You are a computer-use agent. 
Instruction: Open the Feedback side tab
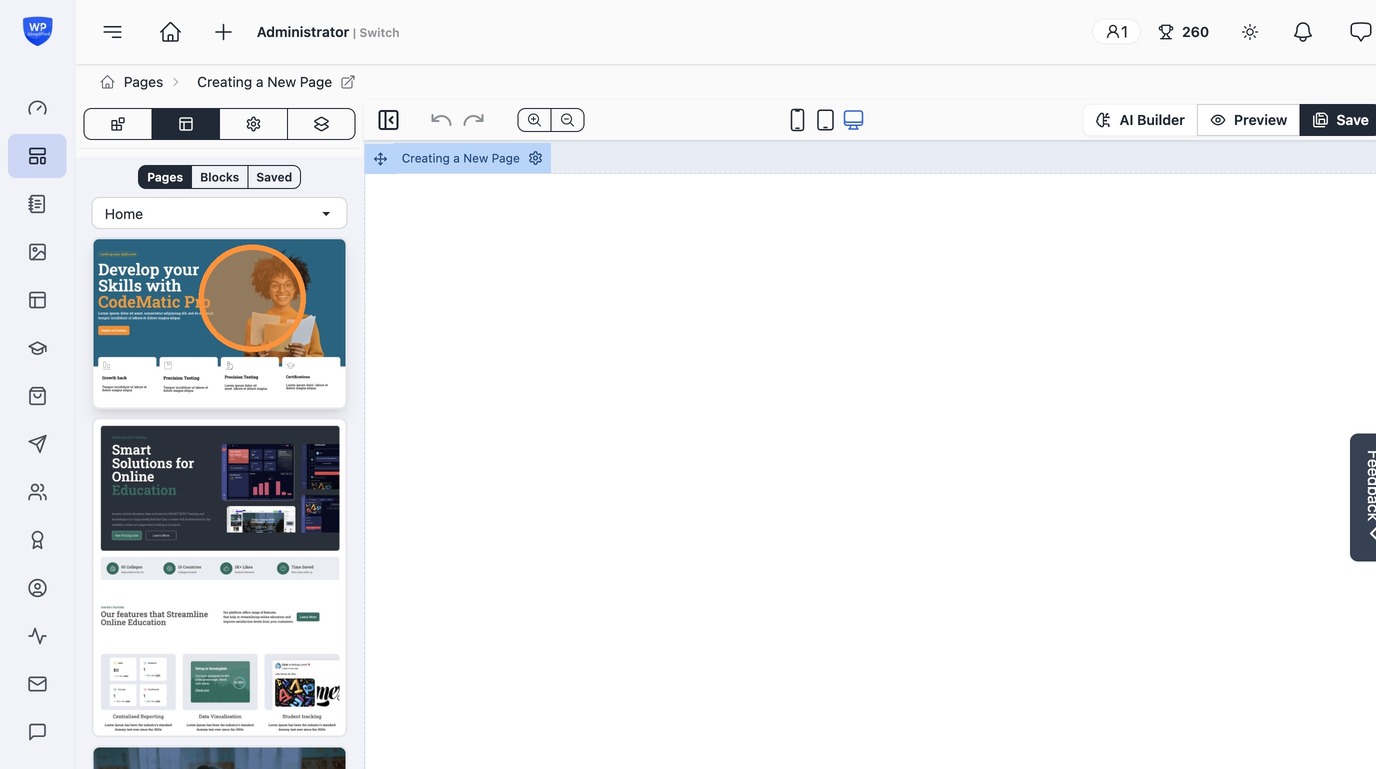click(1364, 497)
